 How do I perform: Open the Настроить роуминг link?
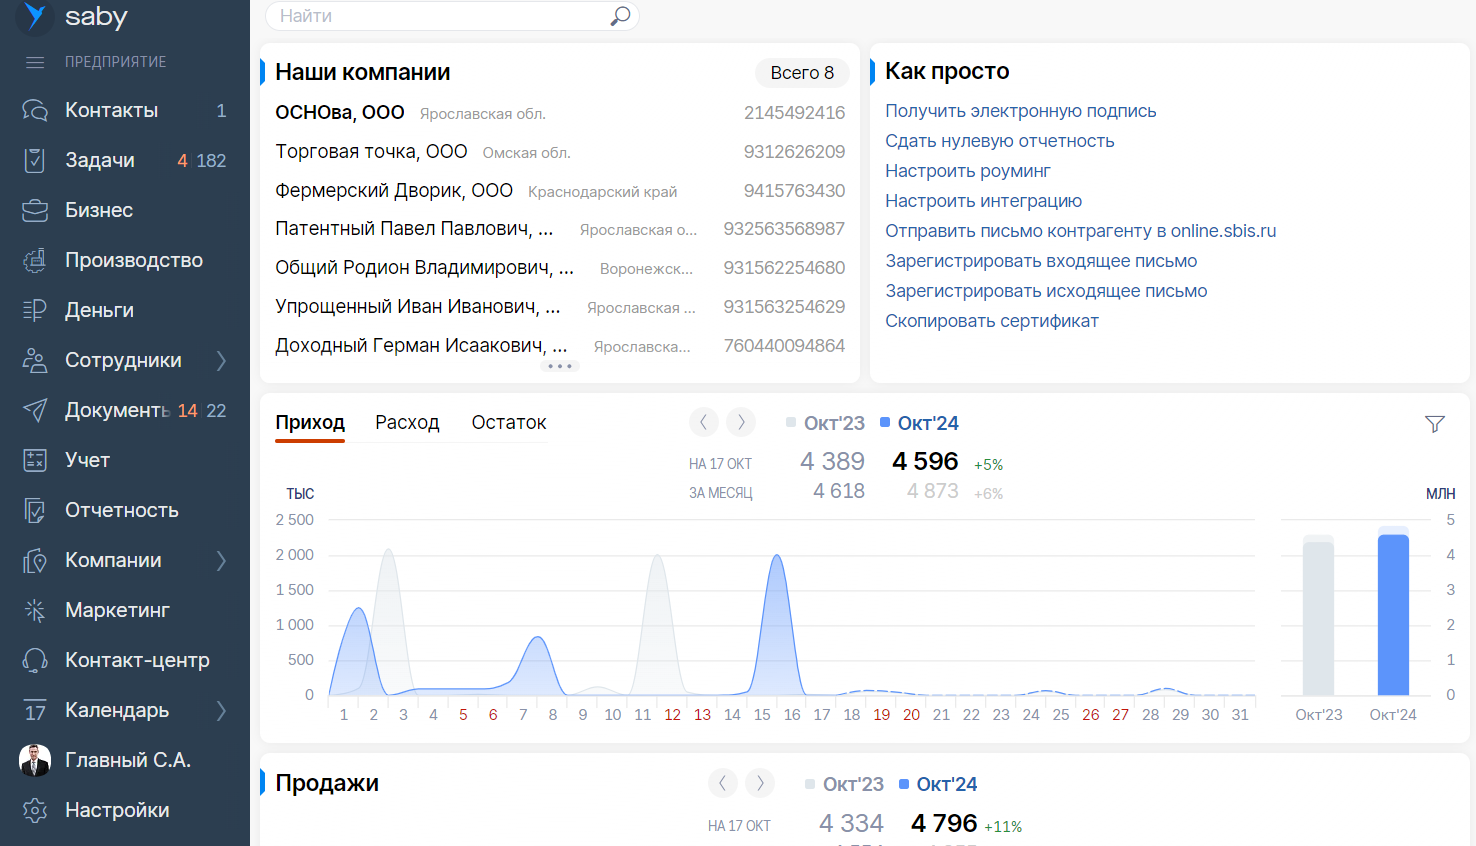pyautogui.click(x=967, y=171)
